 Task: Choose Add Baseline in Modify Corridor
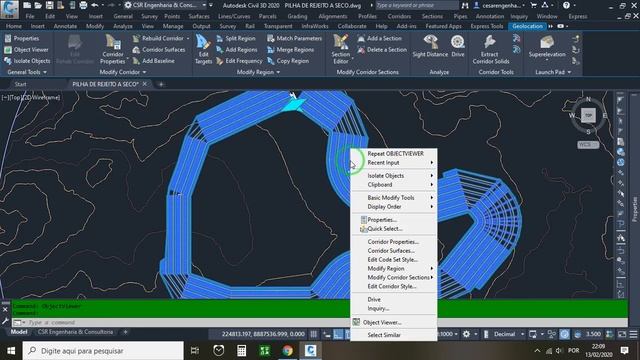tap(153, 61)
